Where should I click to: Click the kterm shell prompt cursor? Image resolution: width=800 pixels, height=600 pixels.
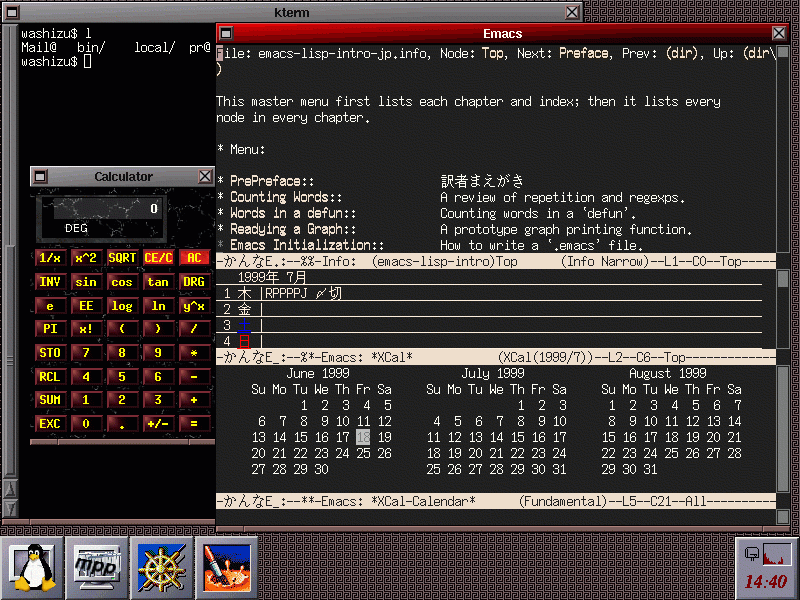coord(87,62)
